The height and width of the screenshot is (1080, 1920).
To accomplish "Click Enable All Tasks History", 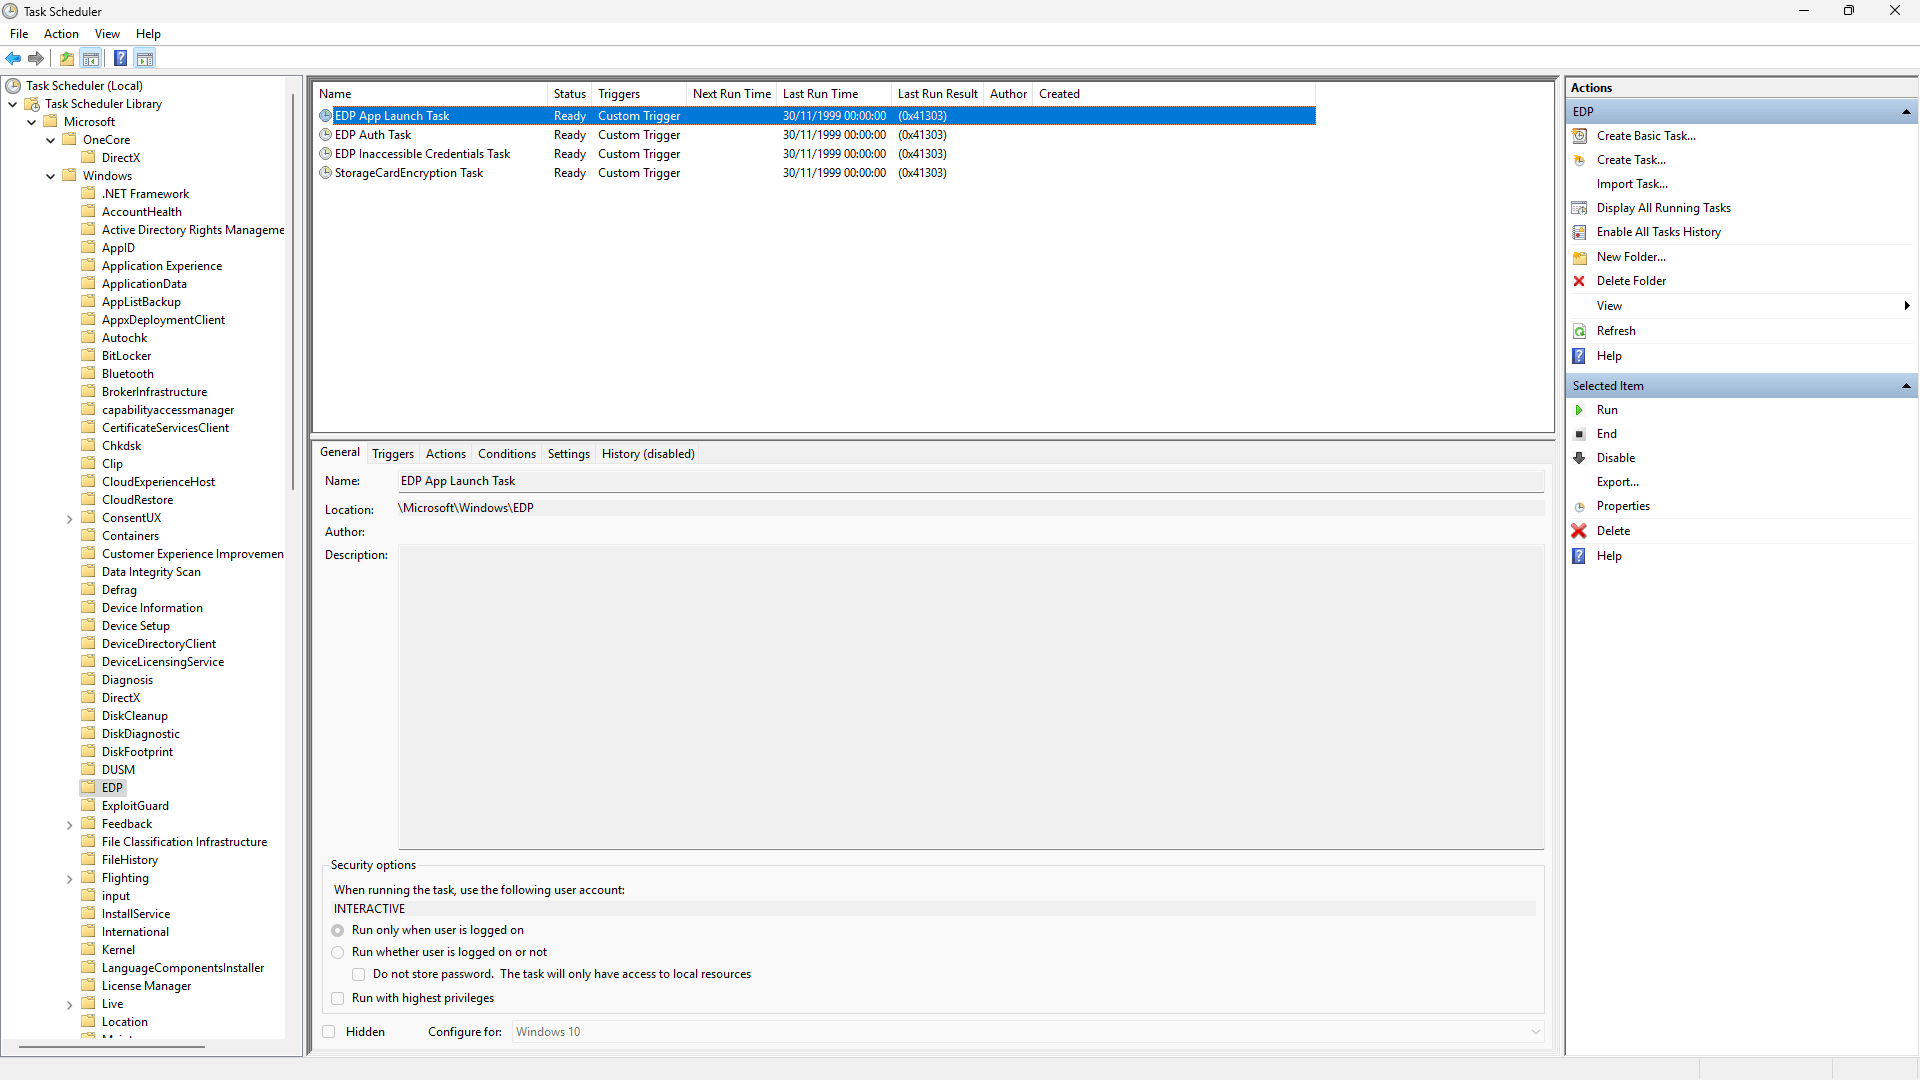I will pos(1658,232).
